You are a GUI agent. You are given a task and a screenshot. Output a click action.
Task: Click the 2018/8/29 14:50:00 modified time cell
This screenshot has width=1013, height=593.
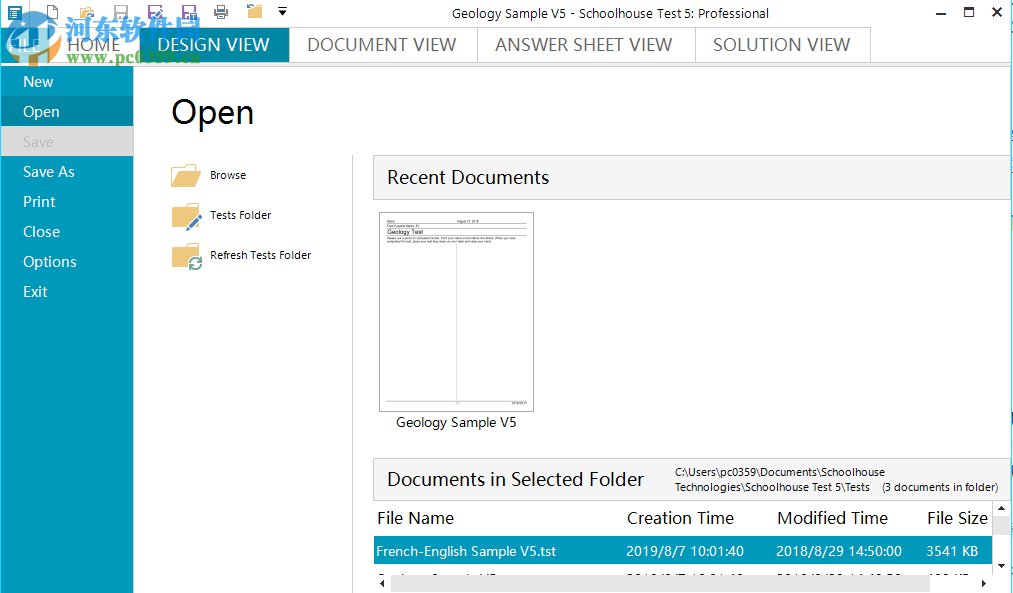(x=839, y=551)
